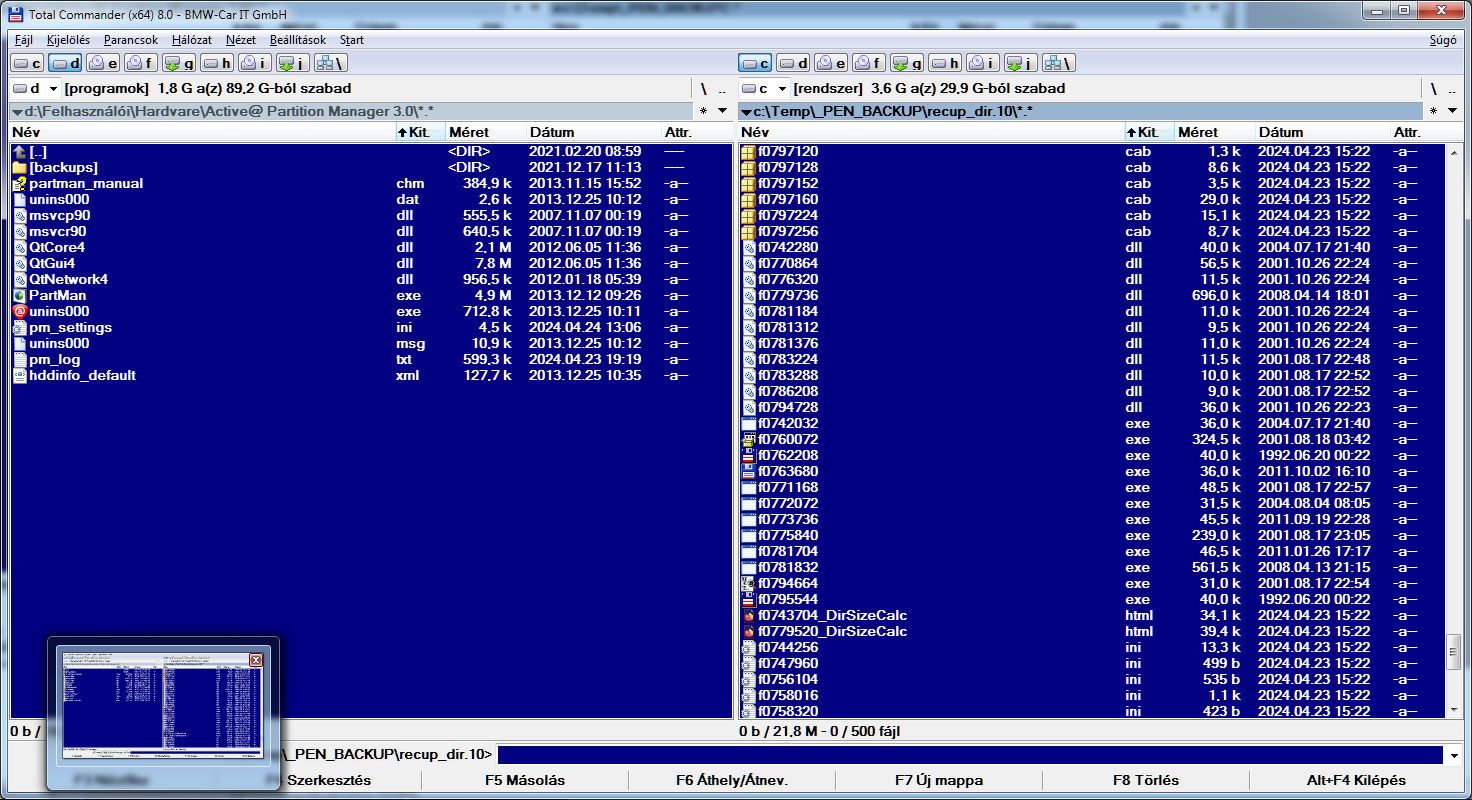Viewport: 1472px width, 800px height.
Task: Select the Total Commander window preview thumbnail
Action: click(x=162, y=705)
